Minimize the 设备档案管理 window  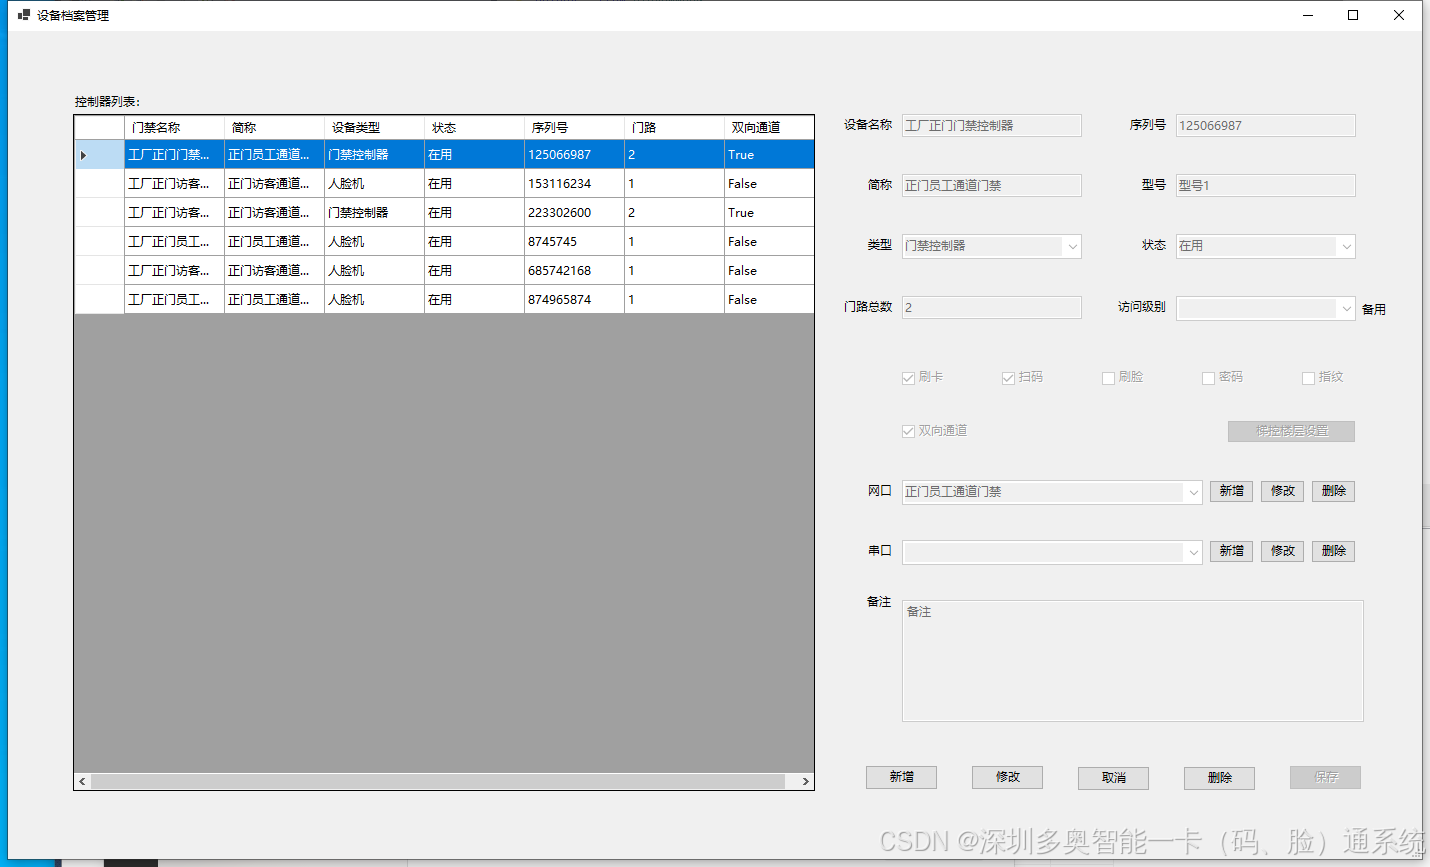(1308, 15)
